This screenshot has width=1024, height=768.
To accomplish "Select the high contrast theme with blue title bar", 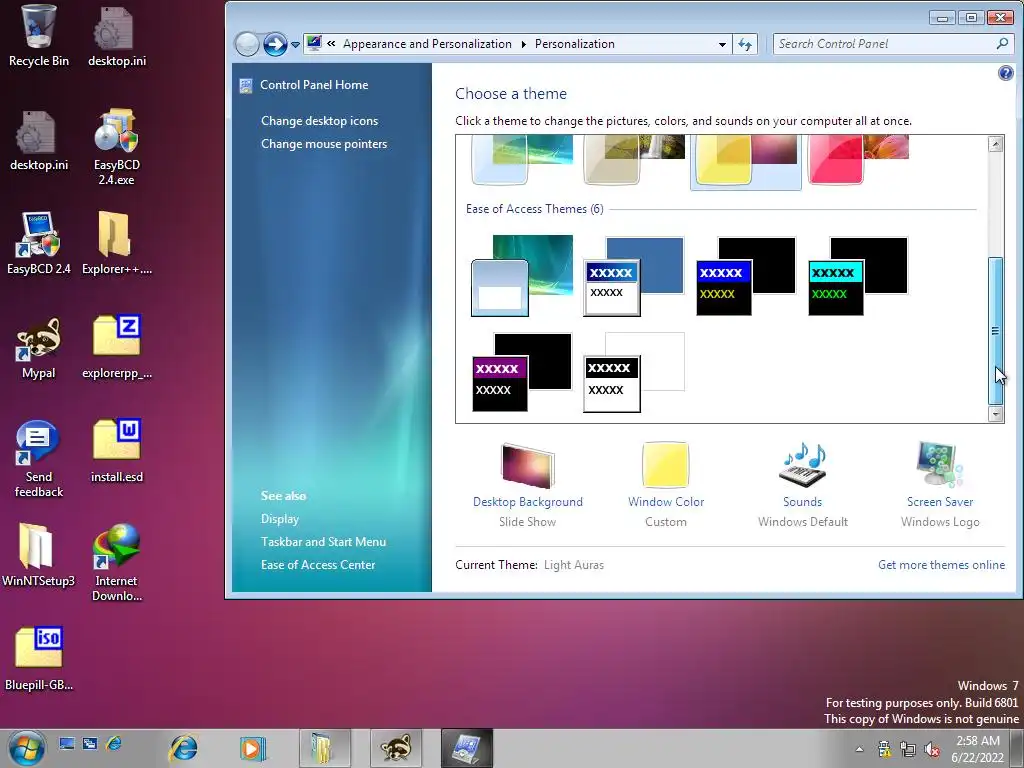I will [746, 276].
